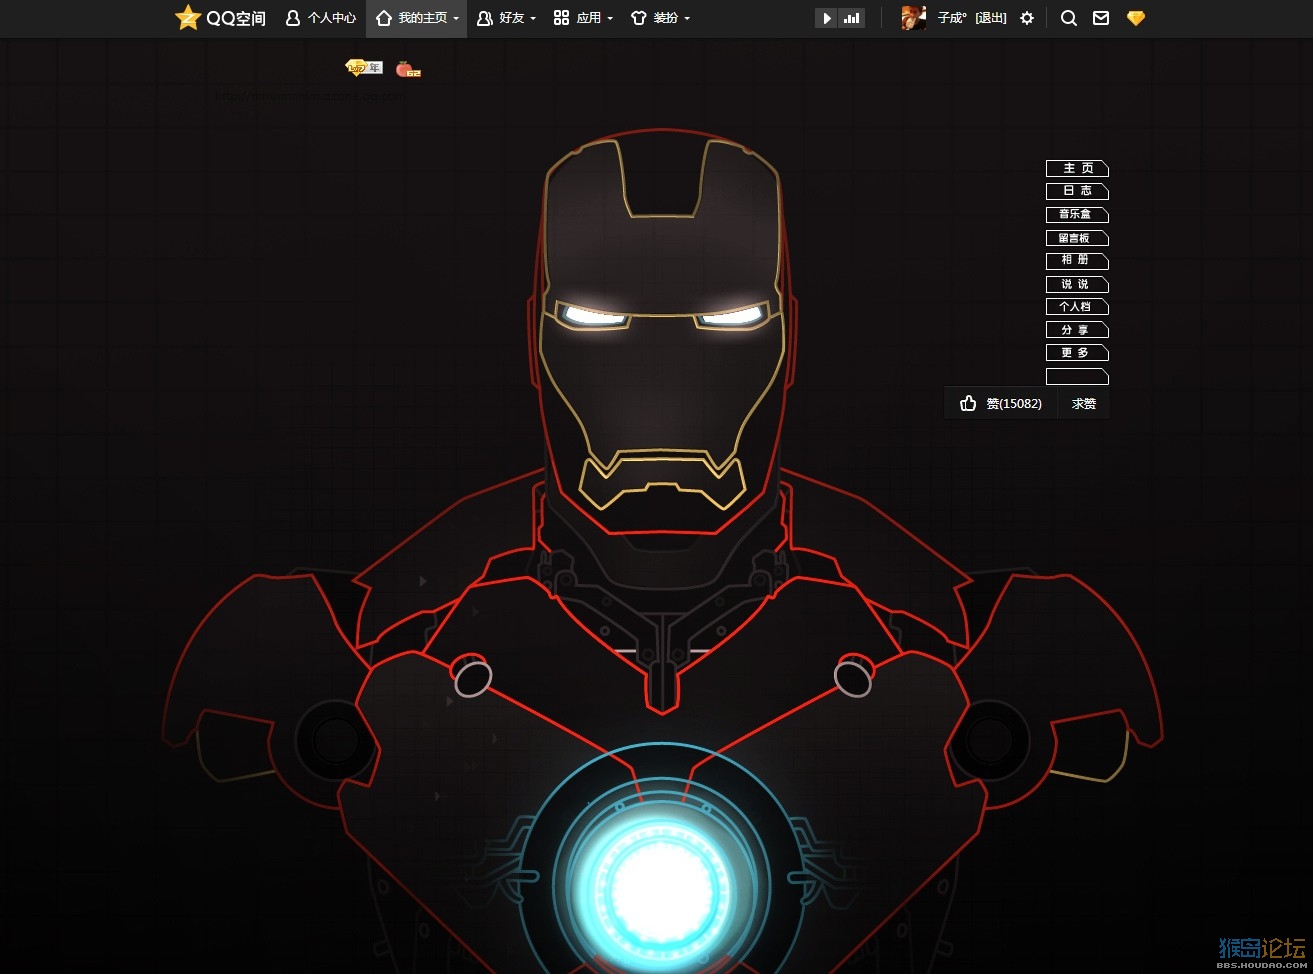Open the 分享 share tab

[x=1077, y=330]
